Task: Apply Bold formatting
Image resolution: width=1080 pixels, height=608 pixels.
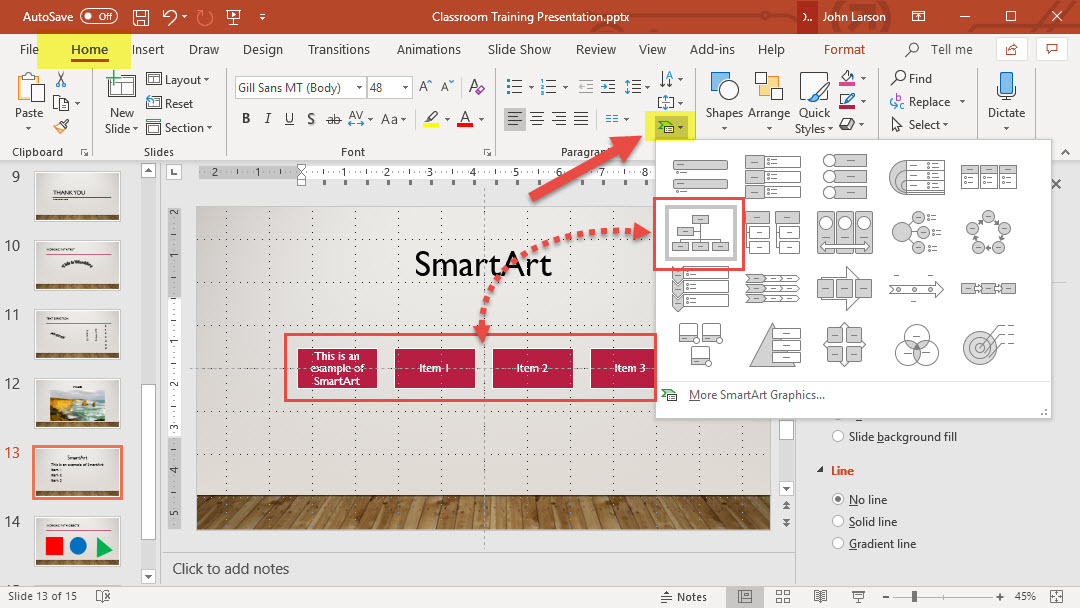Action: (x=246, y=119)
